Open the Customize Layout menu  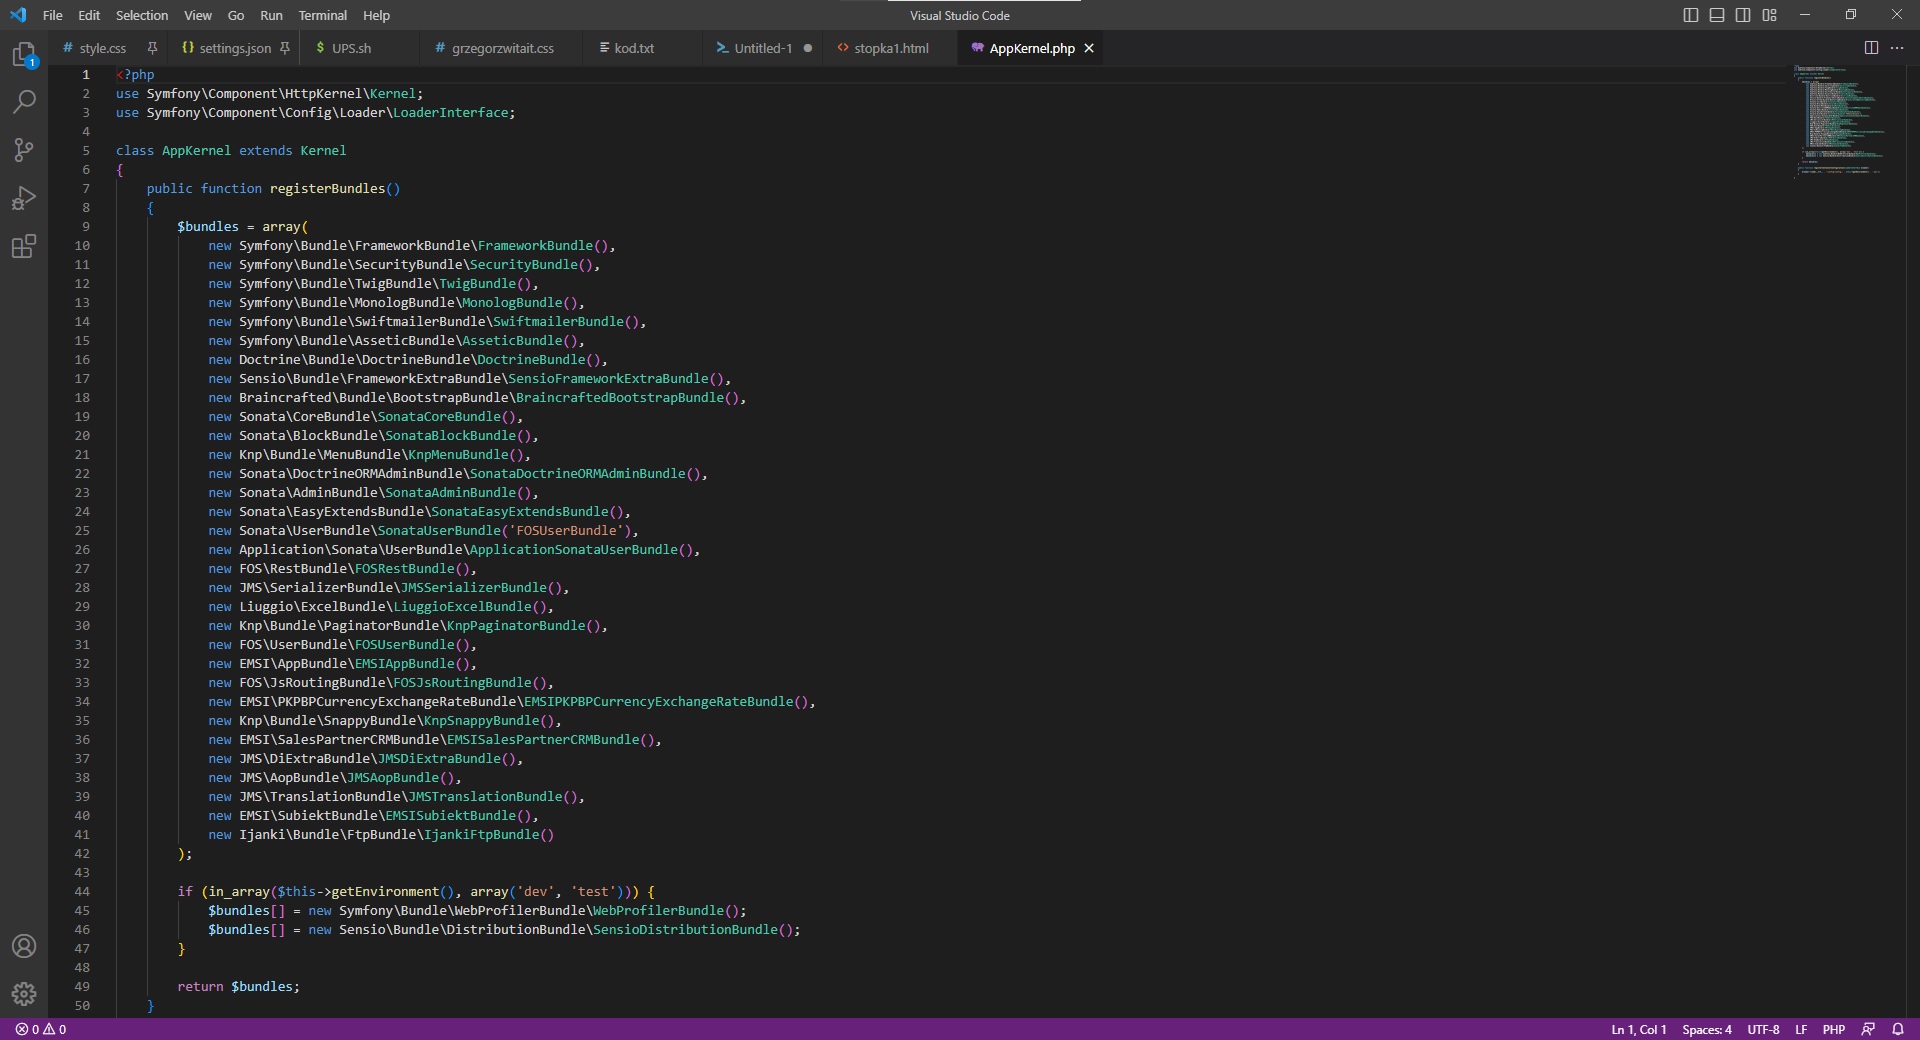1770,15
